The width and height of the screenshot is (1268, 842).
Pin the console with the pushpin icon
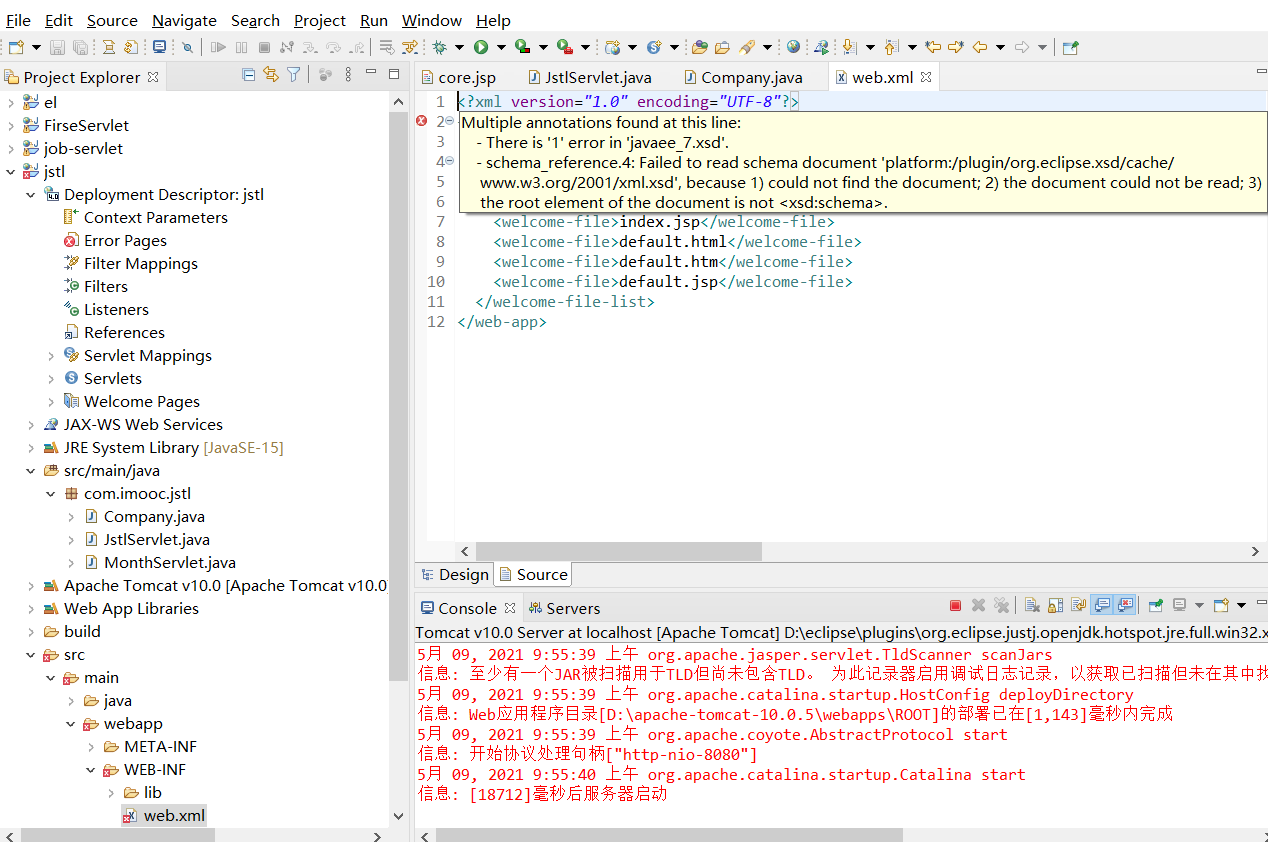tap(1155, 605)
